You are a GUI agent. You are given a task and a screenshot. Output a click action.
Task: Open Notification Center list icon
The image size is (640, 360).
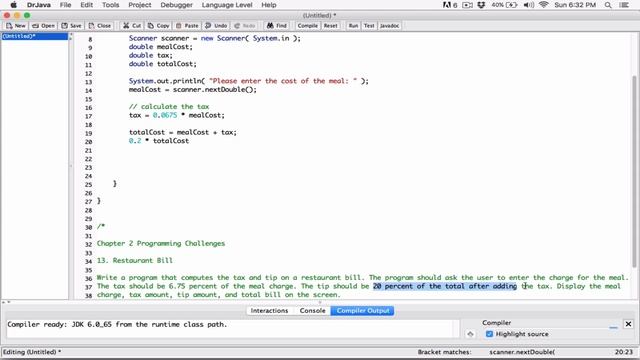tap(624, 5)
